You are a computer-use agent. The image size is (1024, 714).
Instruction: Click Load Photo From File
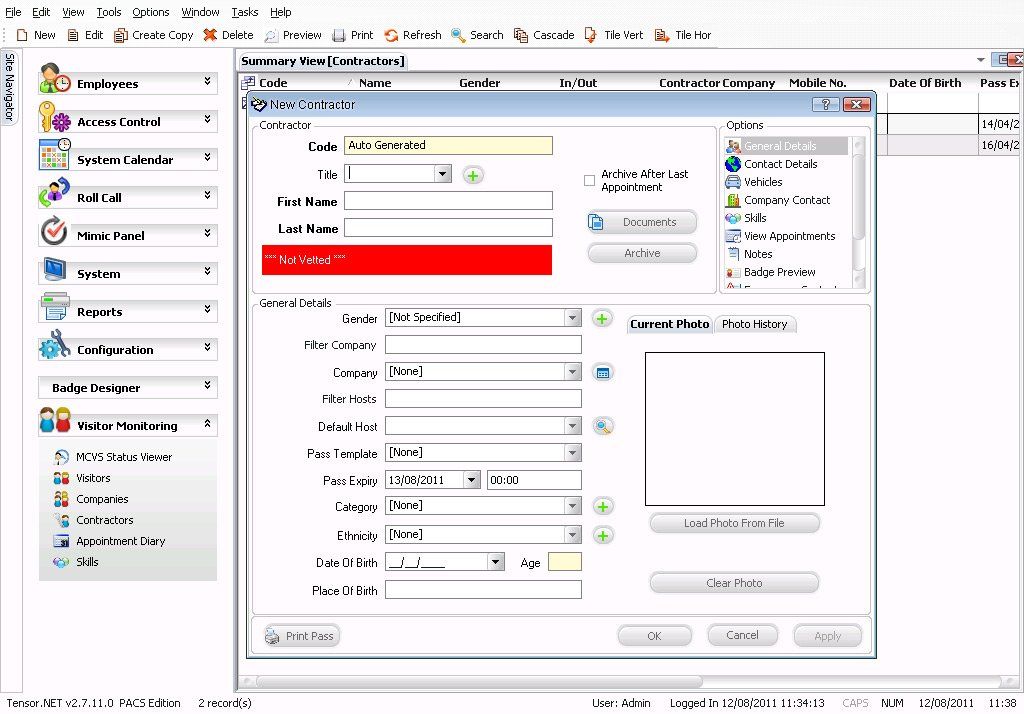(x=734, y=523)
